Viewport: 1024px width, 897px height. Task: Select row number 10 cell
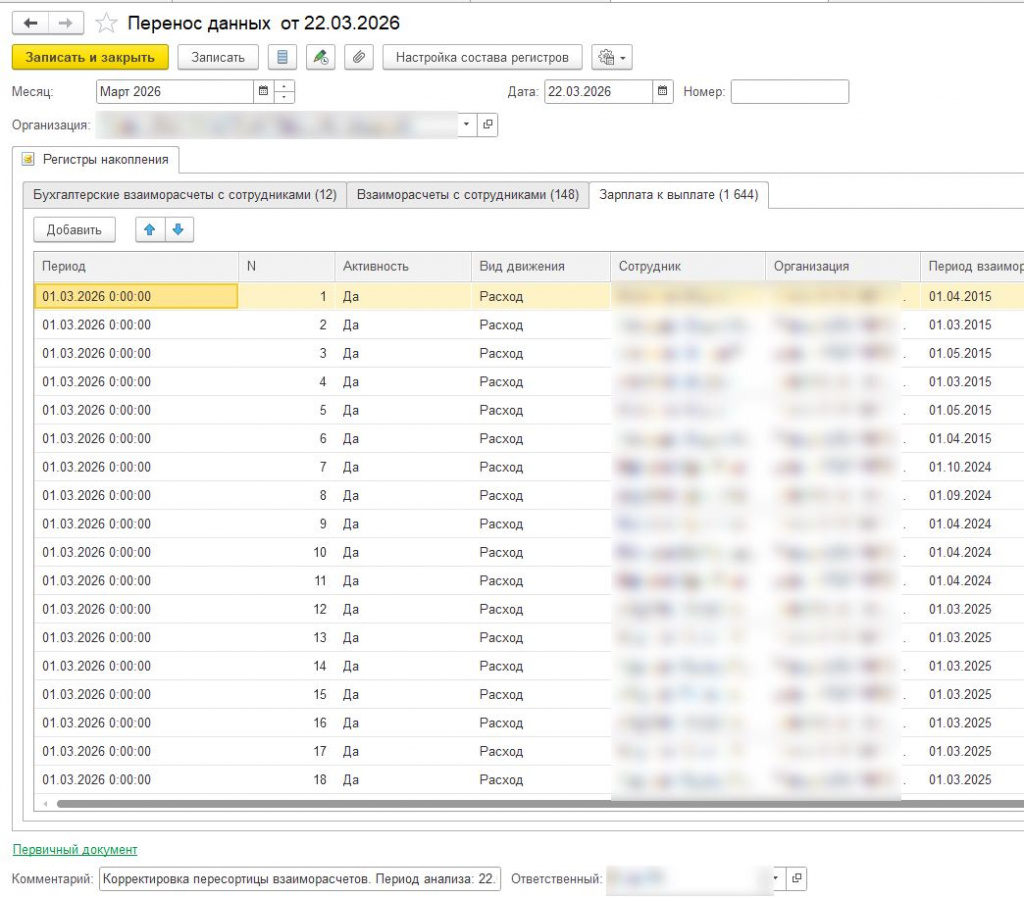[x=287, y=552]
